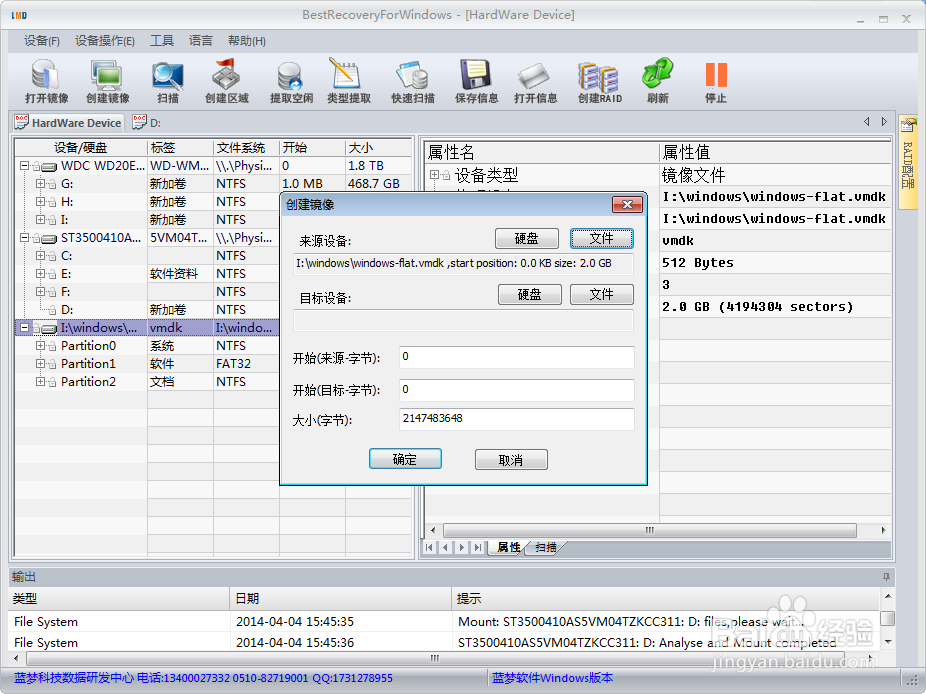Image resolution: width=926 pixels, height=694 pixels.
Task: Select the 创建镜像 toolbar icon
Action: pos(107,82)
